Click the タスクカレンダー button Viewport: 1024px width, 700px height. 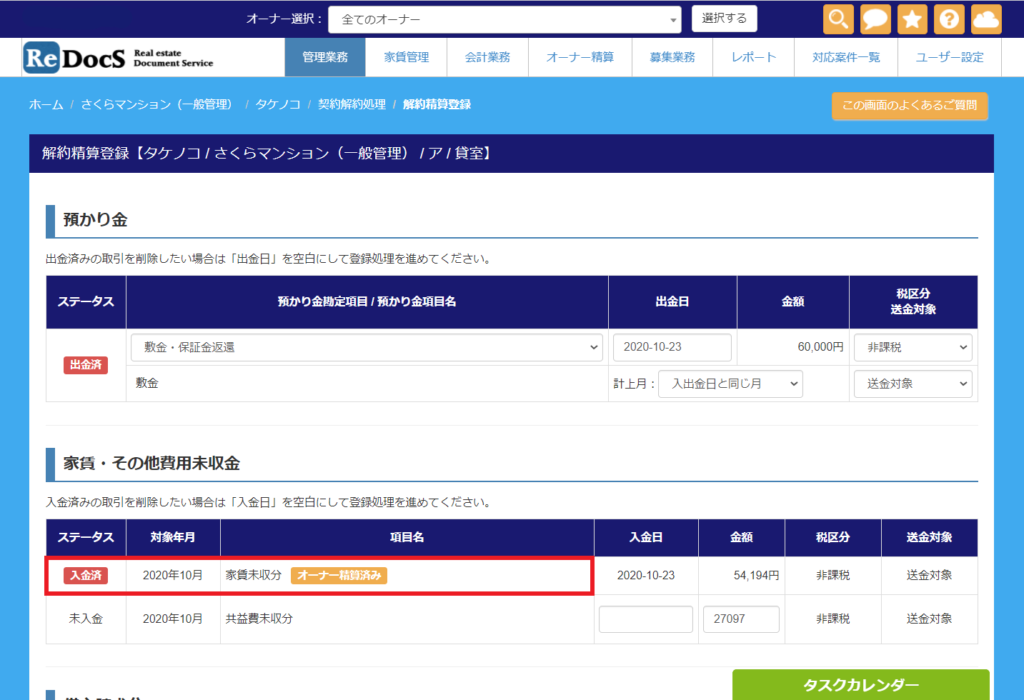point(861,685)
